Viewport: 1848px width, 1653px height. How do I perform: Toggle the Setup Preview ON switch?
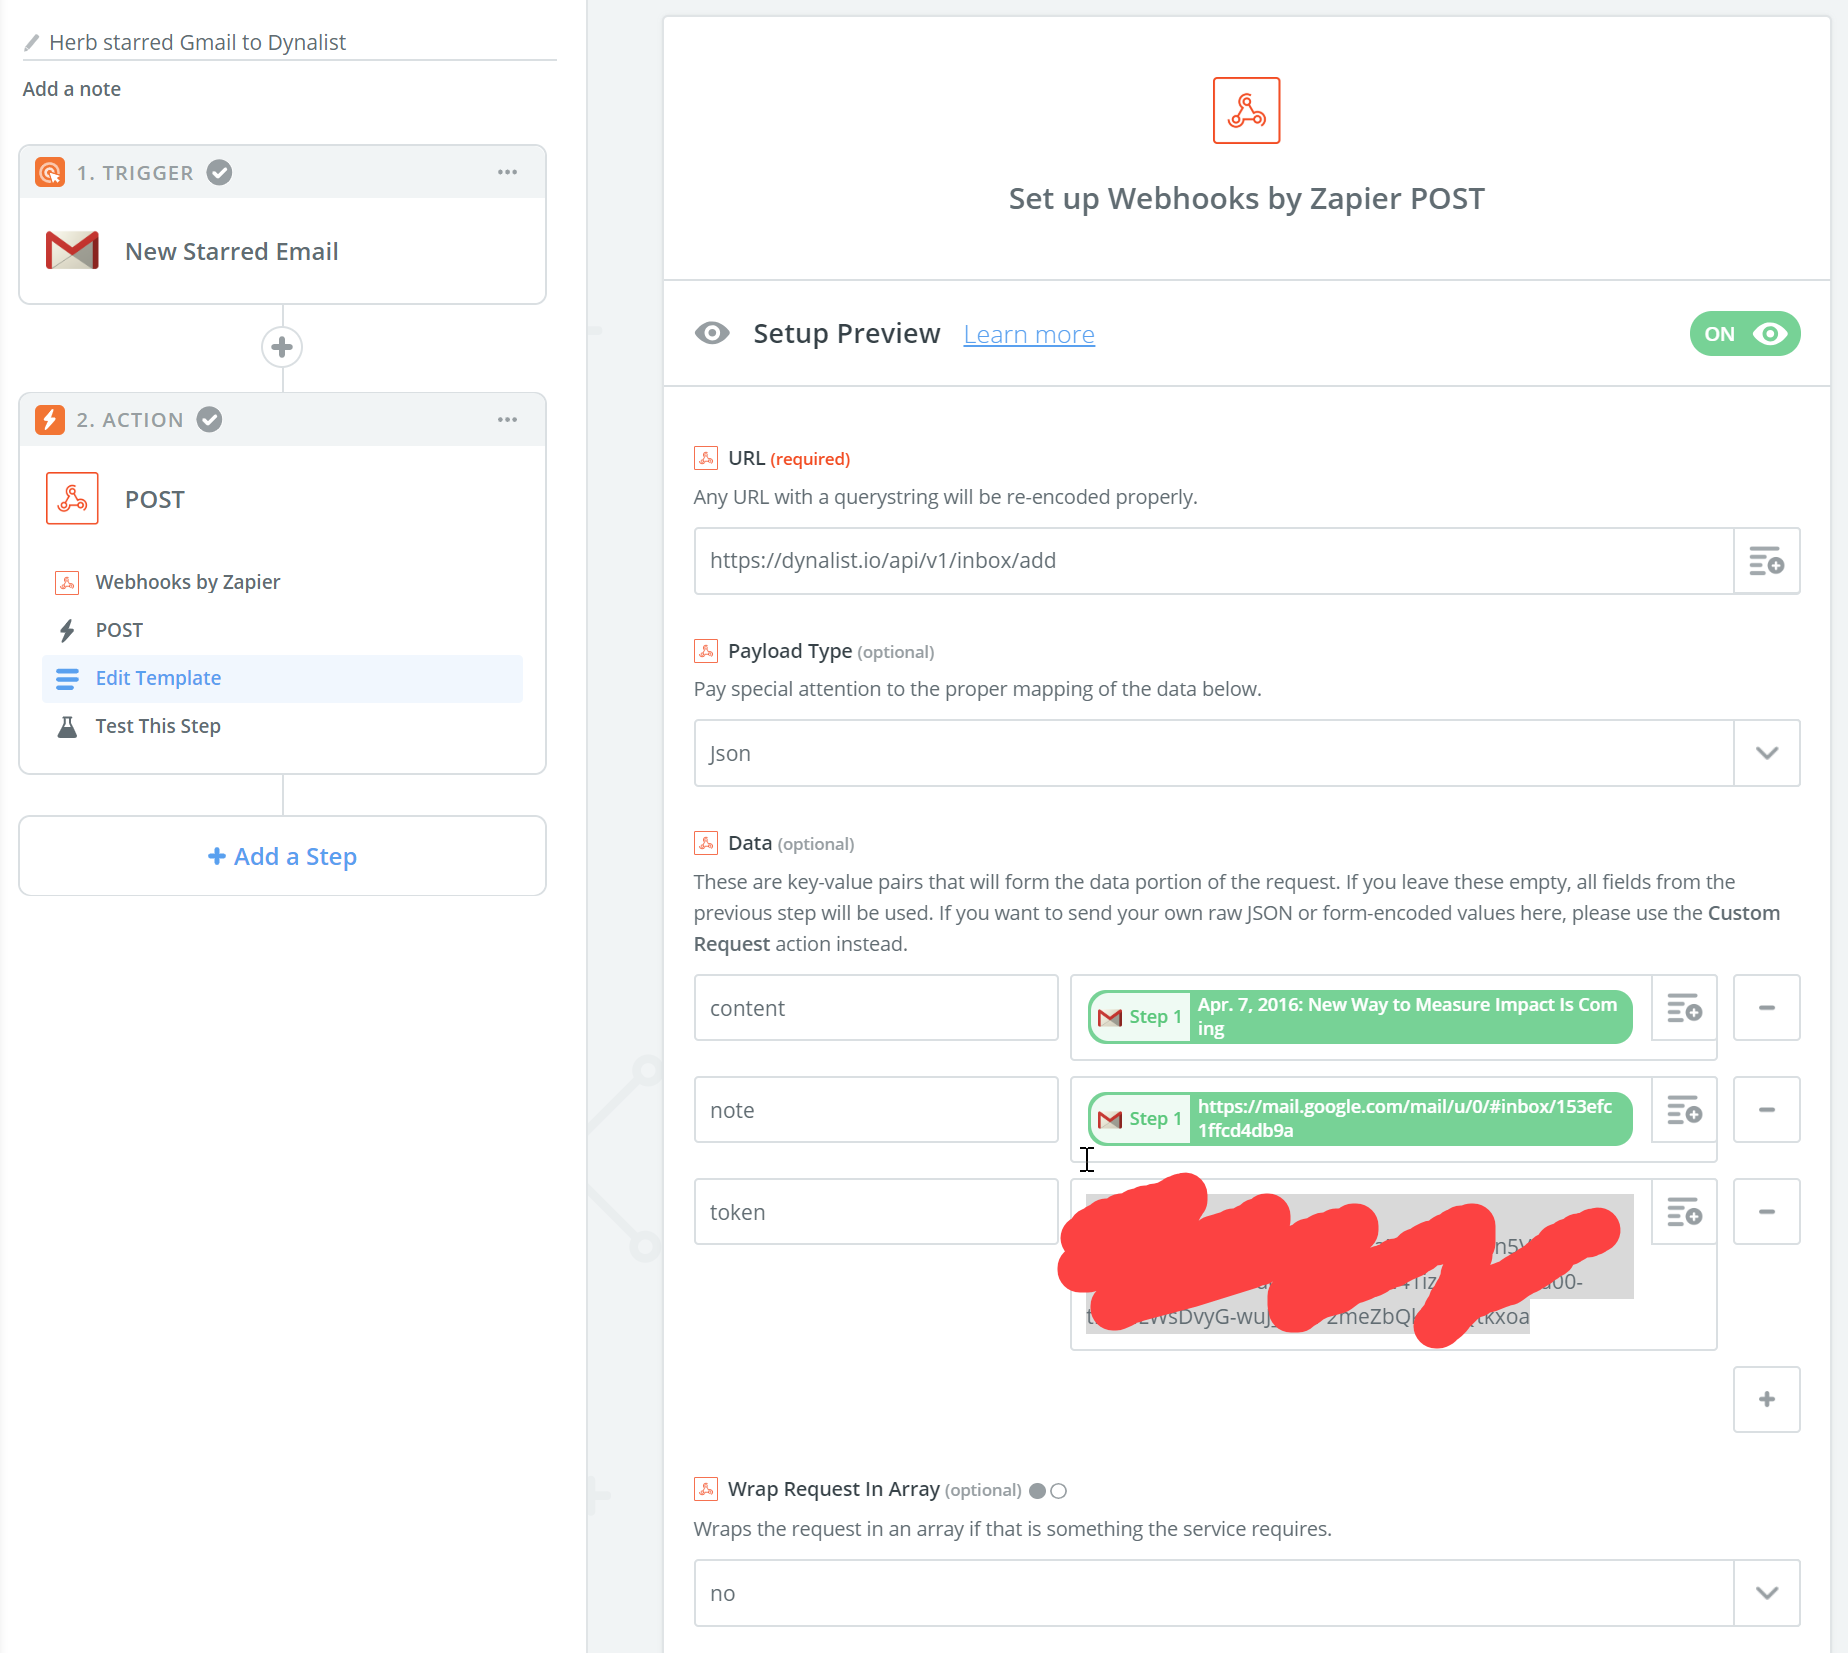1744,334
